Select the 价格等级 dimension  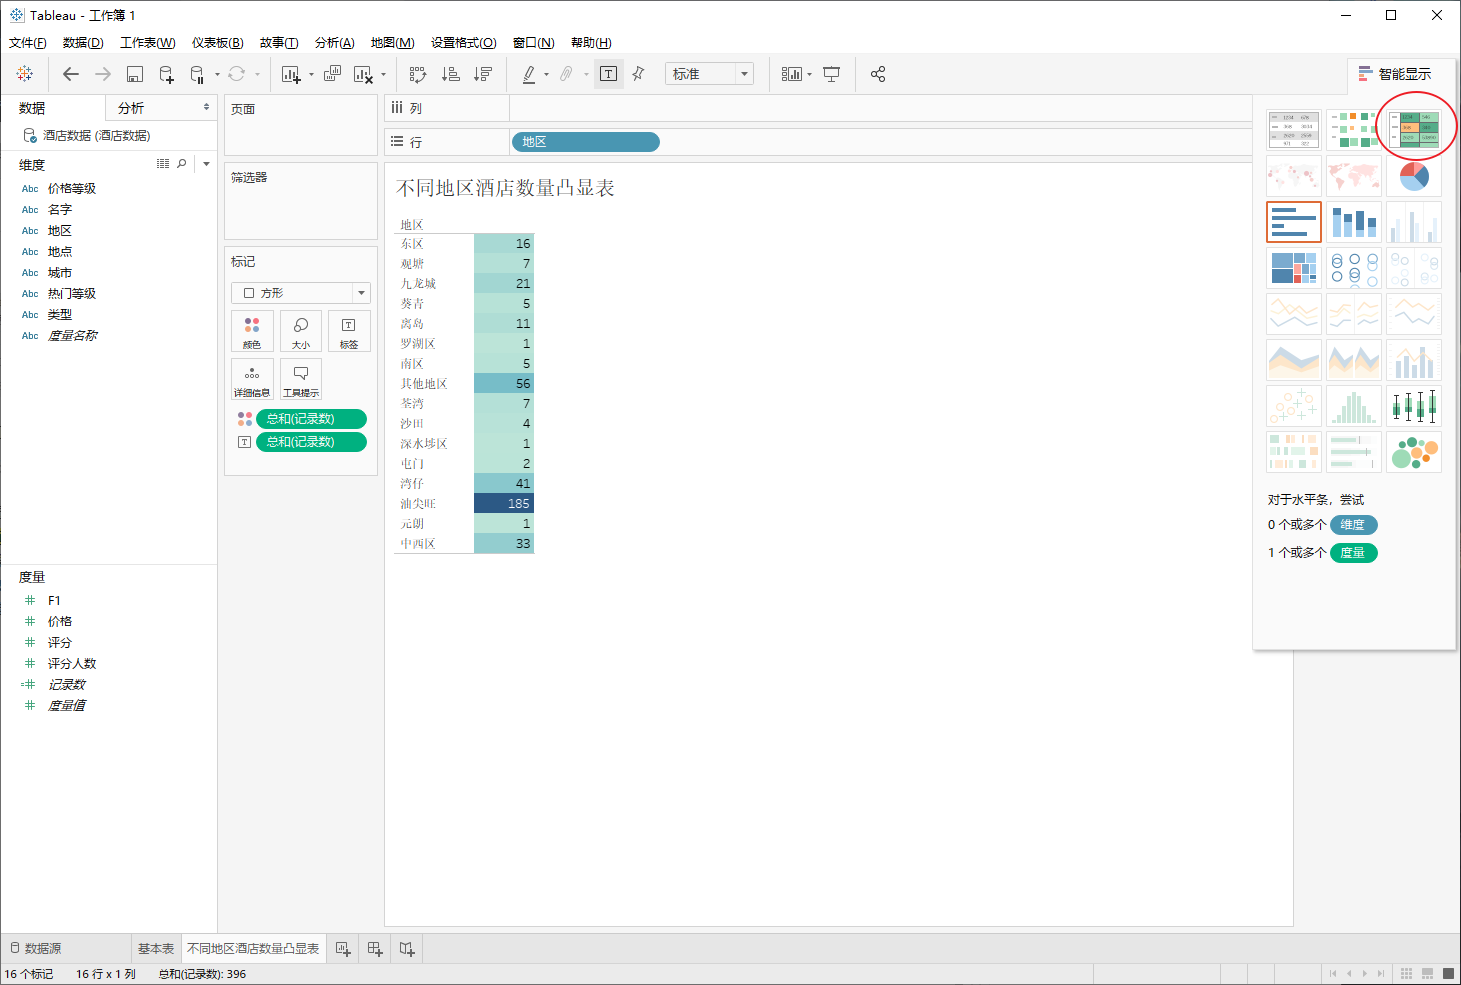[72, 188]
